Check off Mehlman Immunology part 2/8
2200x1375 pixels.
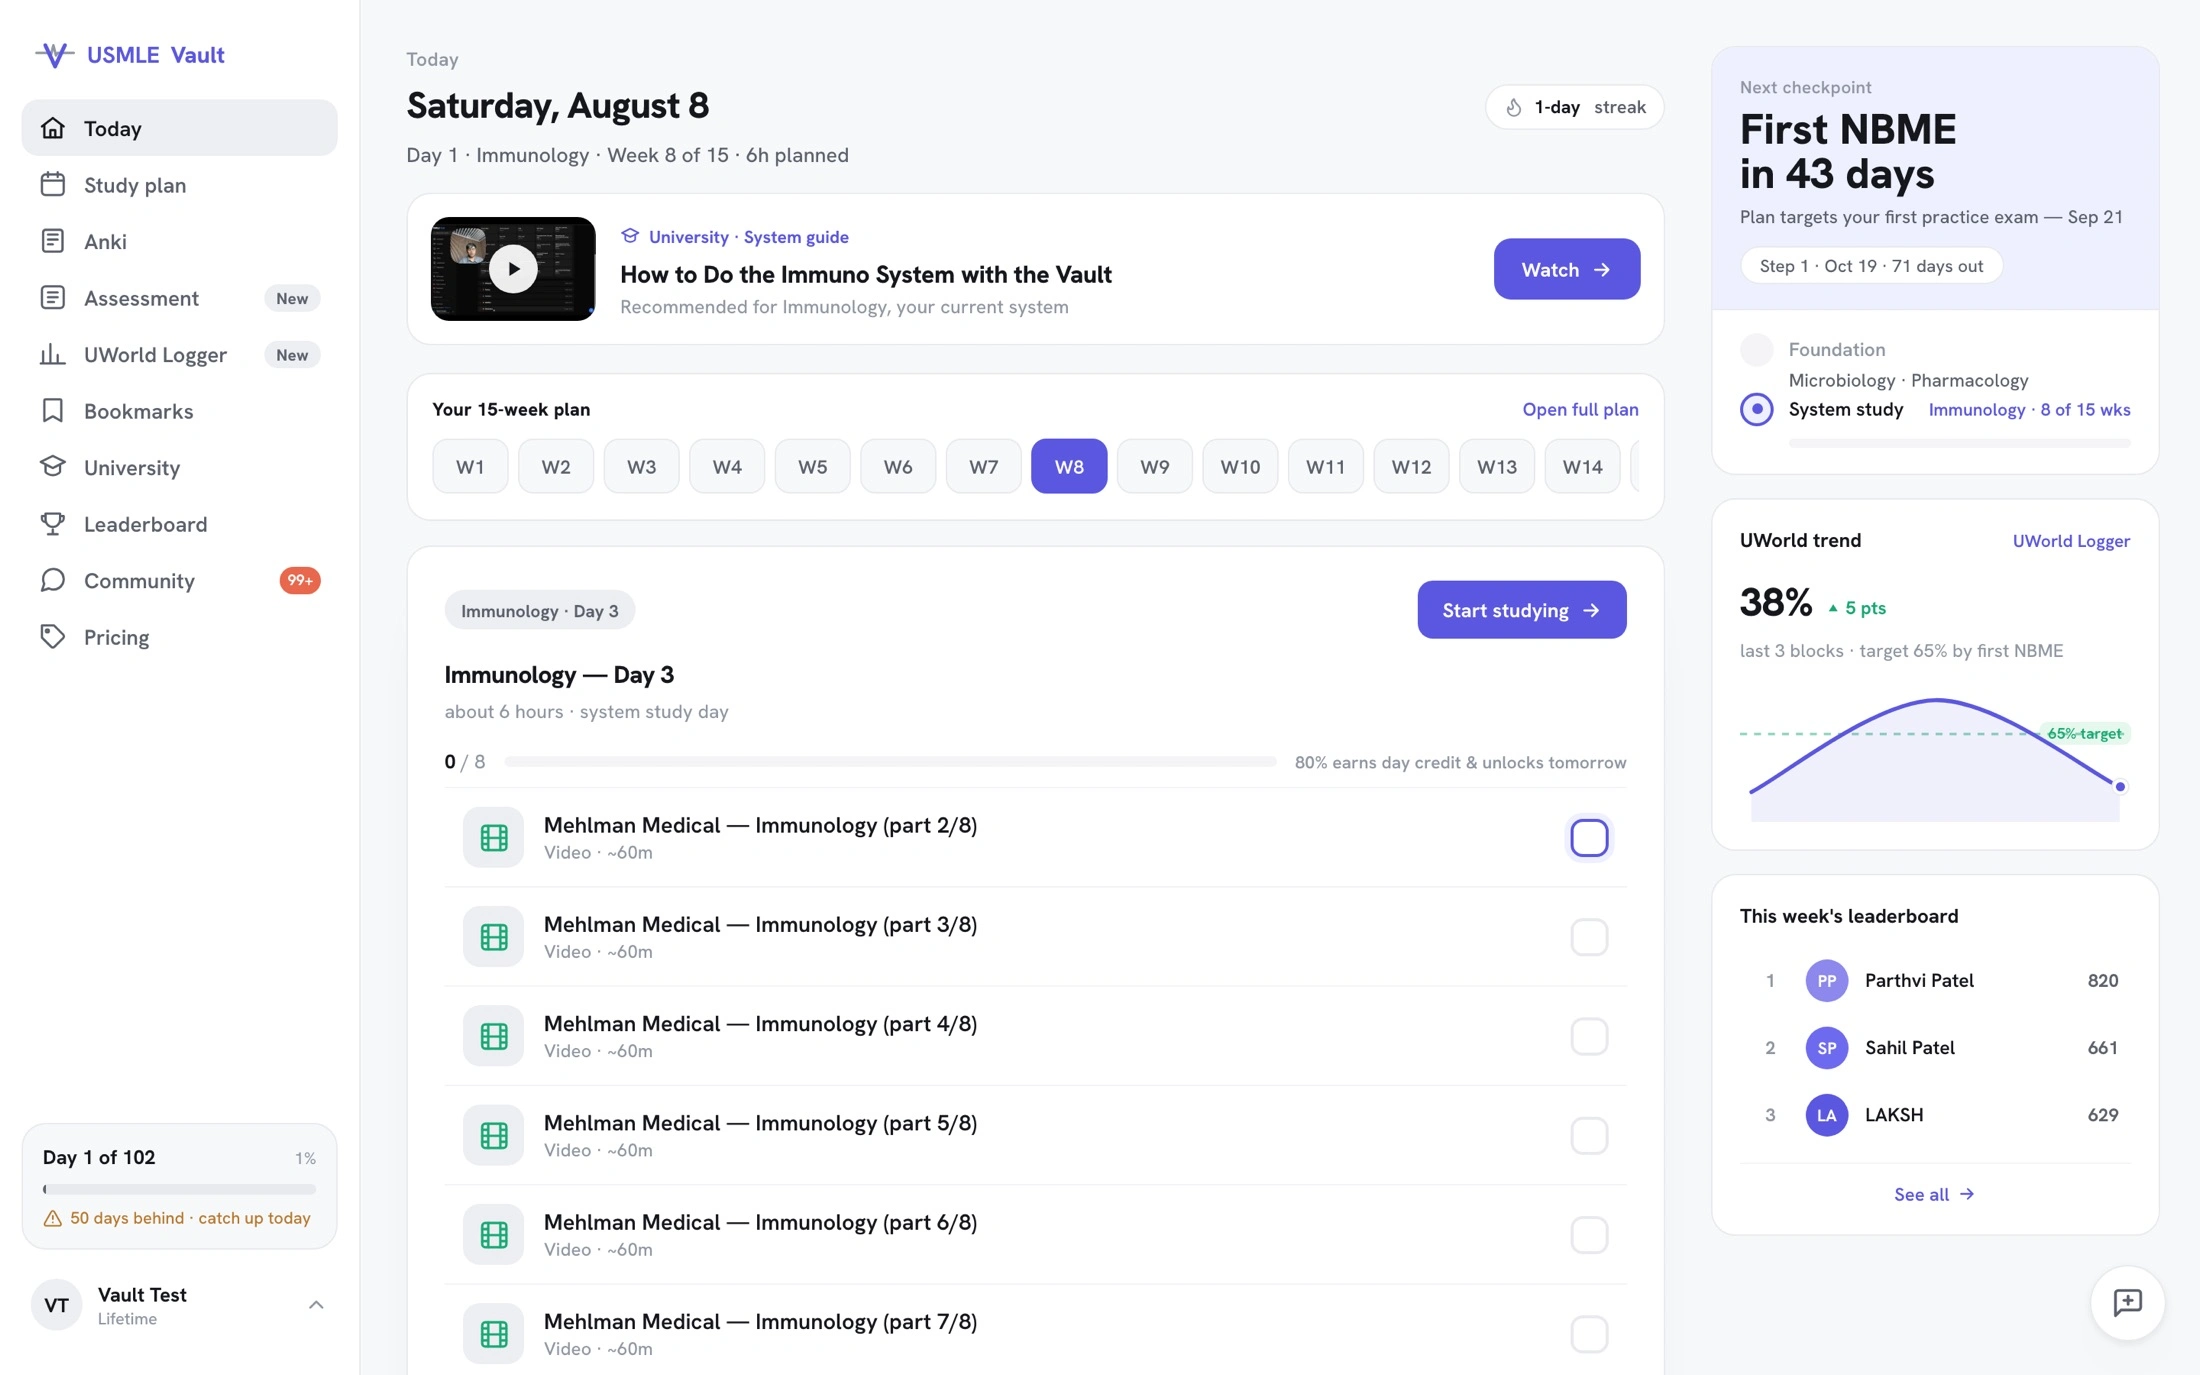pos(1588,837)
